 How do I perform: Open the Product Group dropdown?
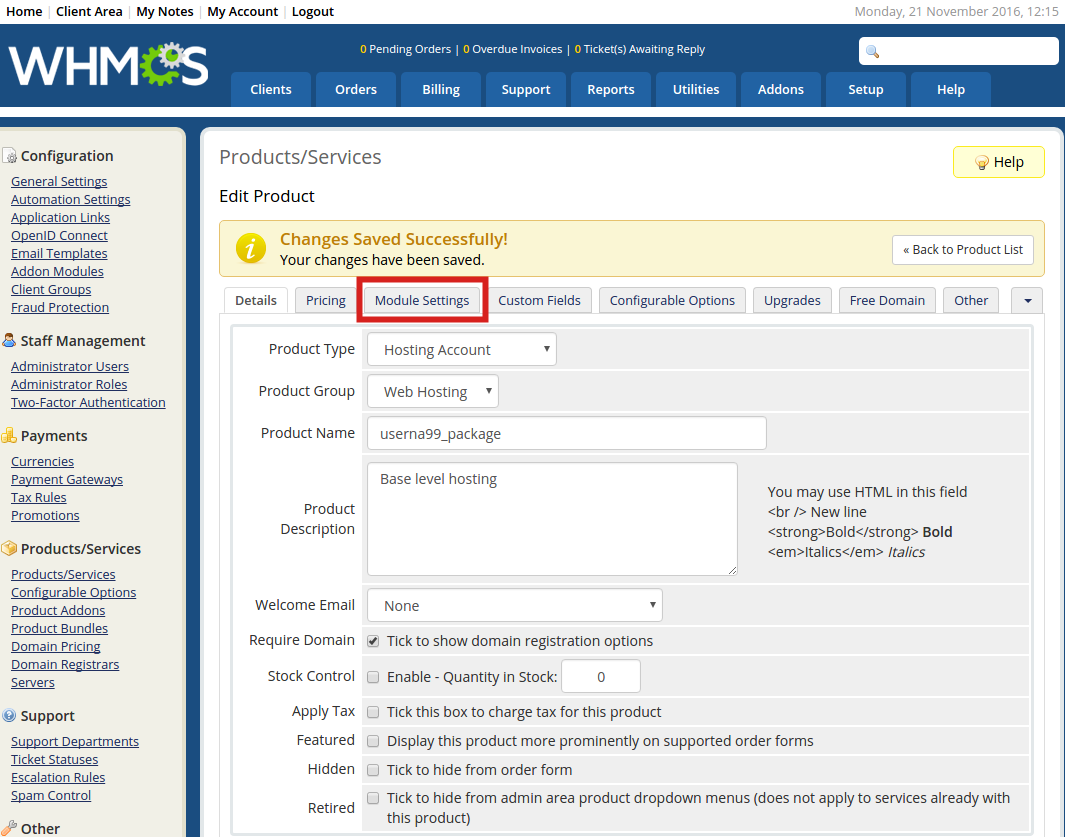pos(433,391)
